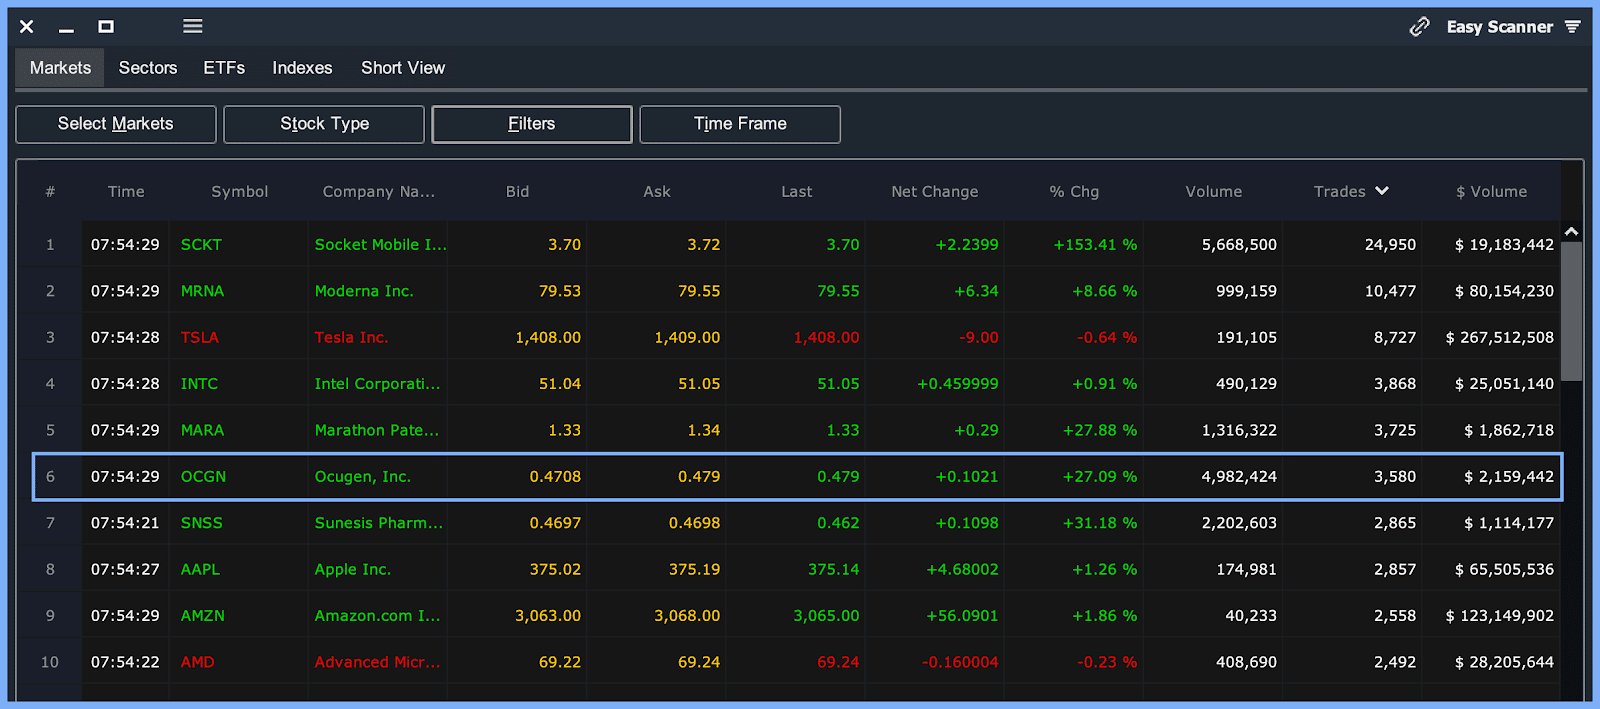Select the MARA symbol
Image resolution: width=1600 pixels, height=709 pixels.
click(202, 430)
